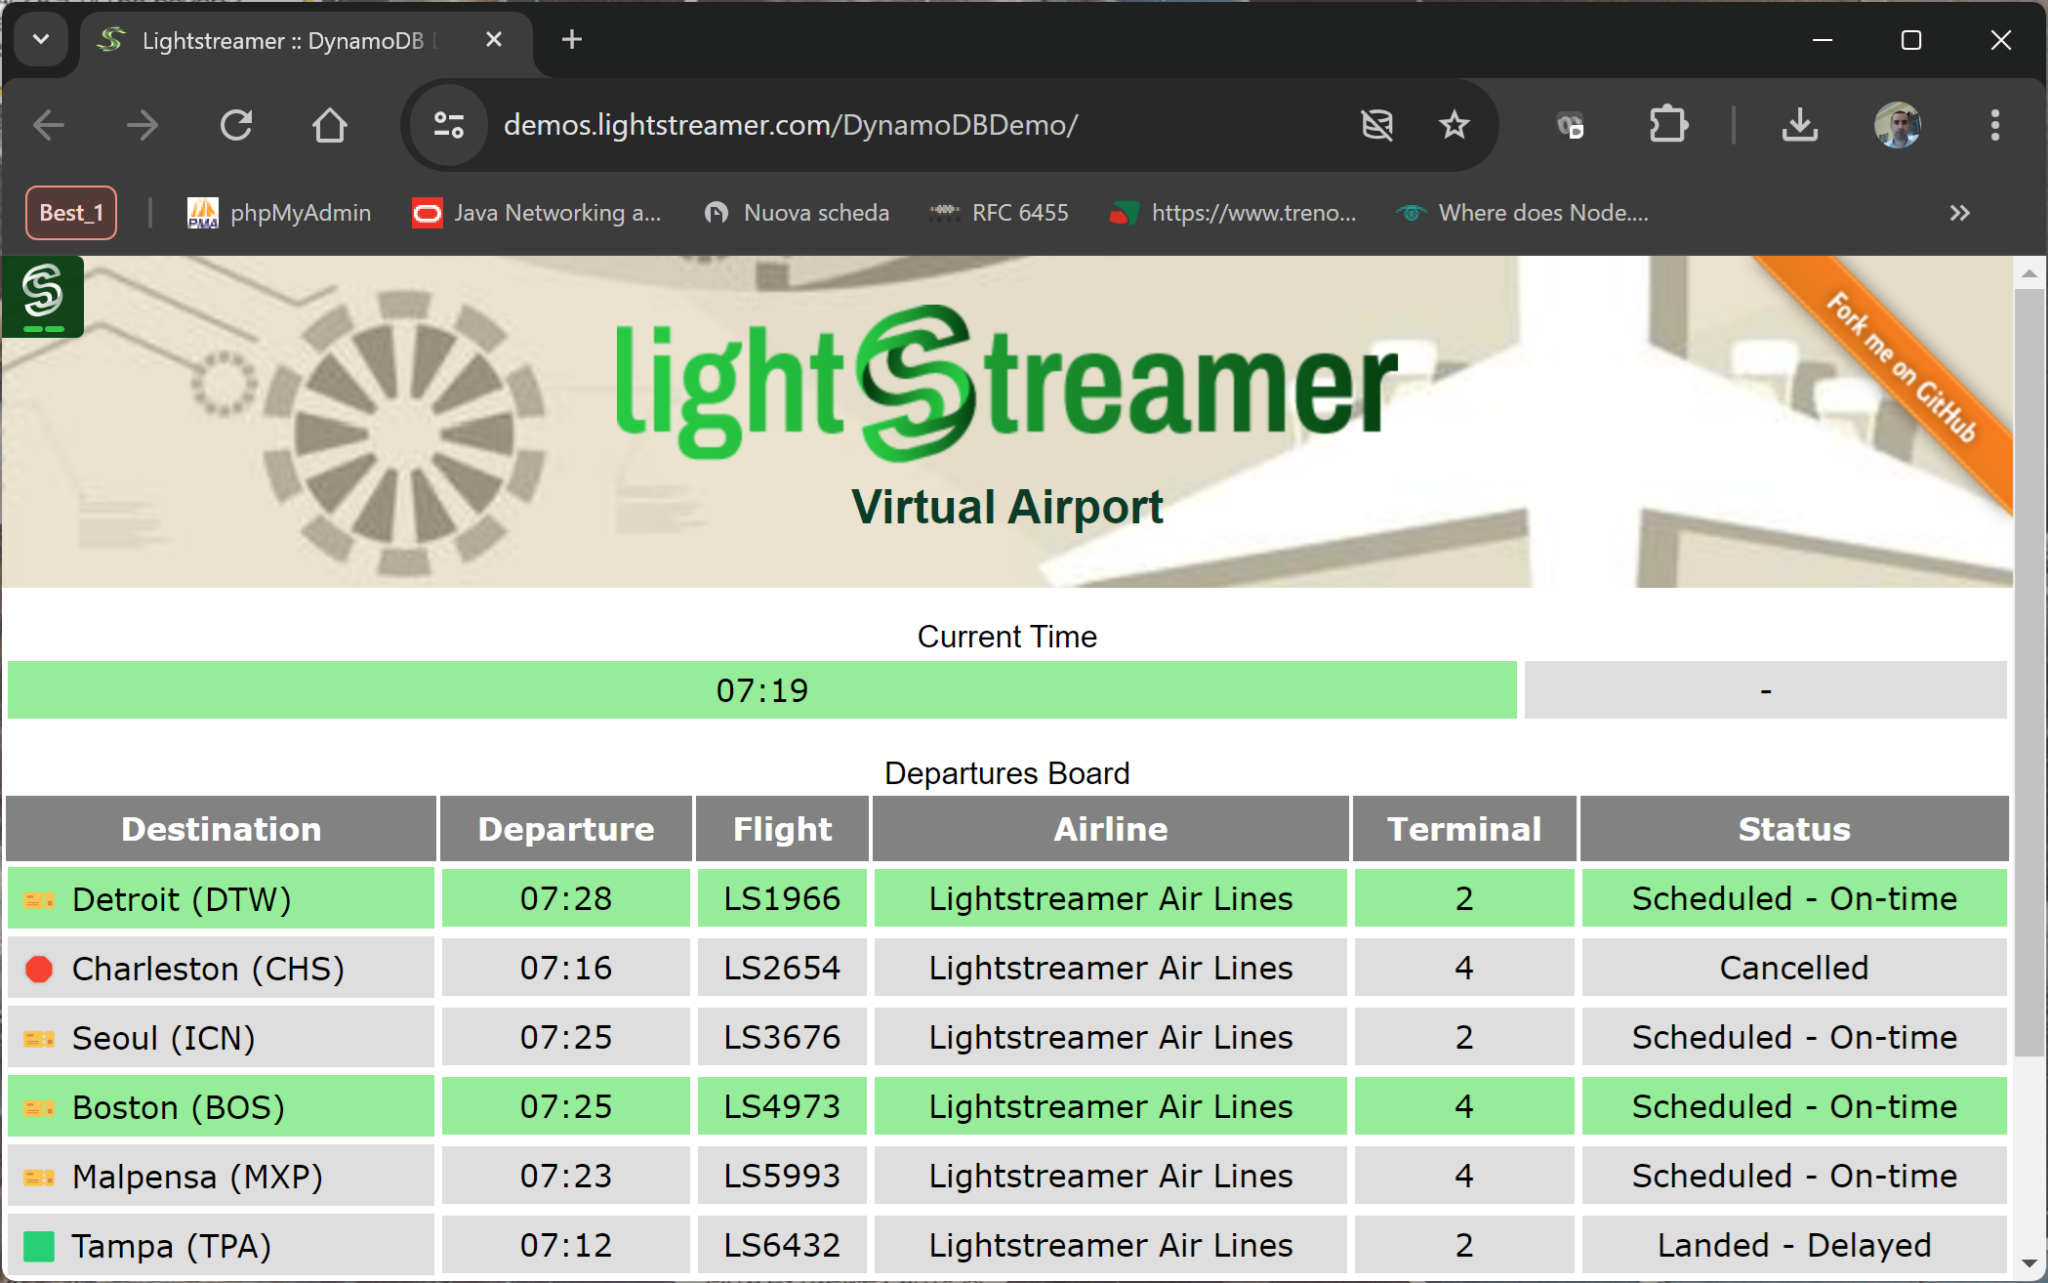
Task: Open the phpMyAdmin bookmark
Action: (279, 213)
